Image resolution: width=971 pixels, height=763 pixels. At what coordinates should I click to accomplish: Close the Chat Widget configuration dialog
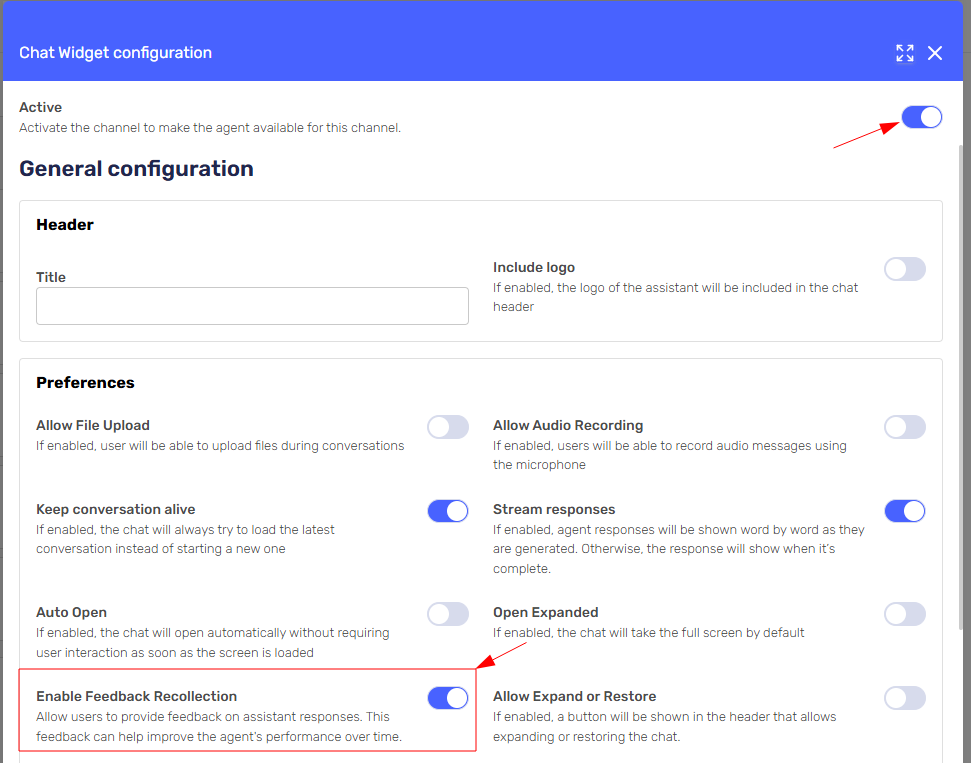click(x=935, y=53)
